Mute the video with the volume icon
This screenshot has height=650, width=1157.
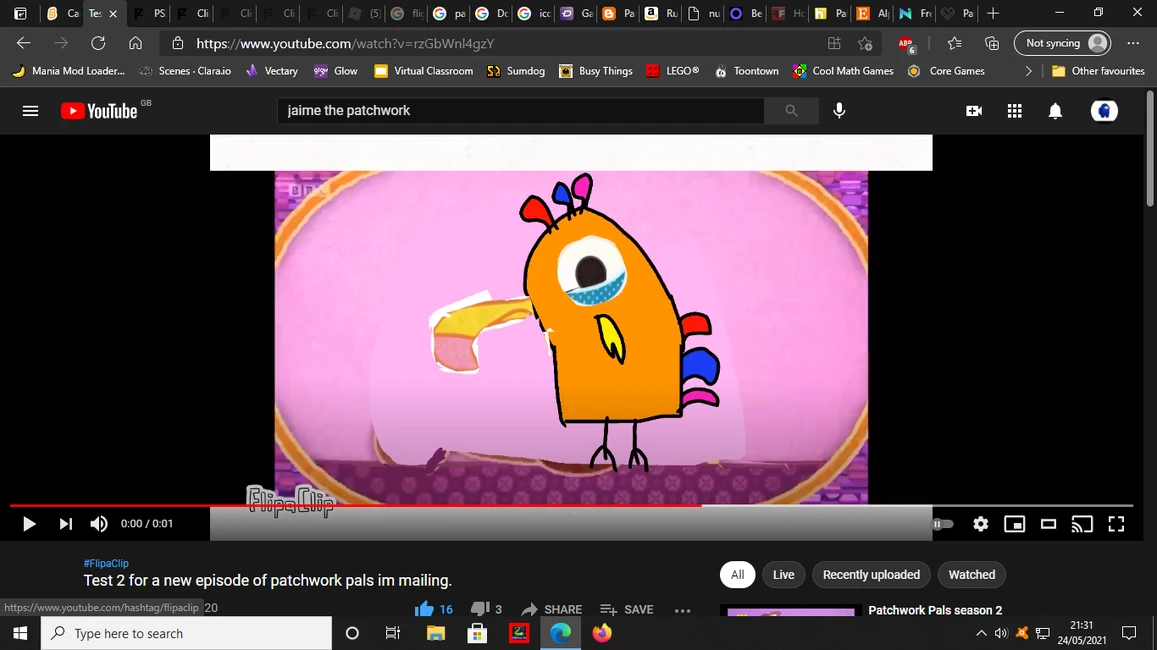click(x=98, y=523)
